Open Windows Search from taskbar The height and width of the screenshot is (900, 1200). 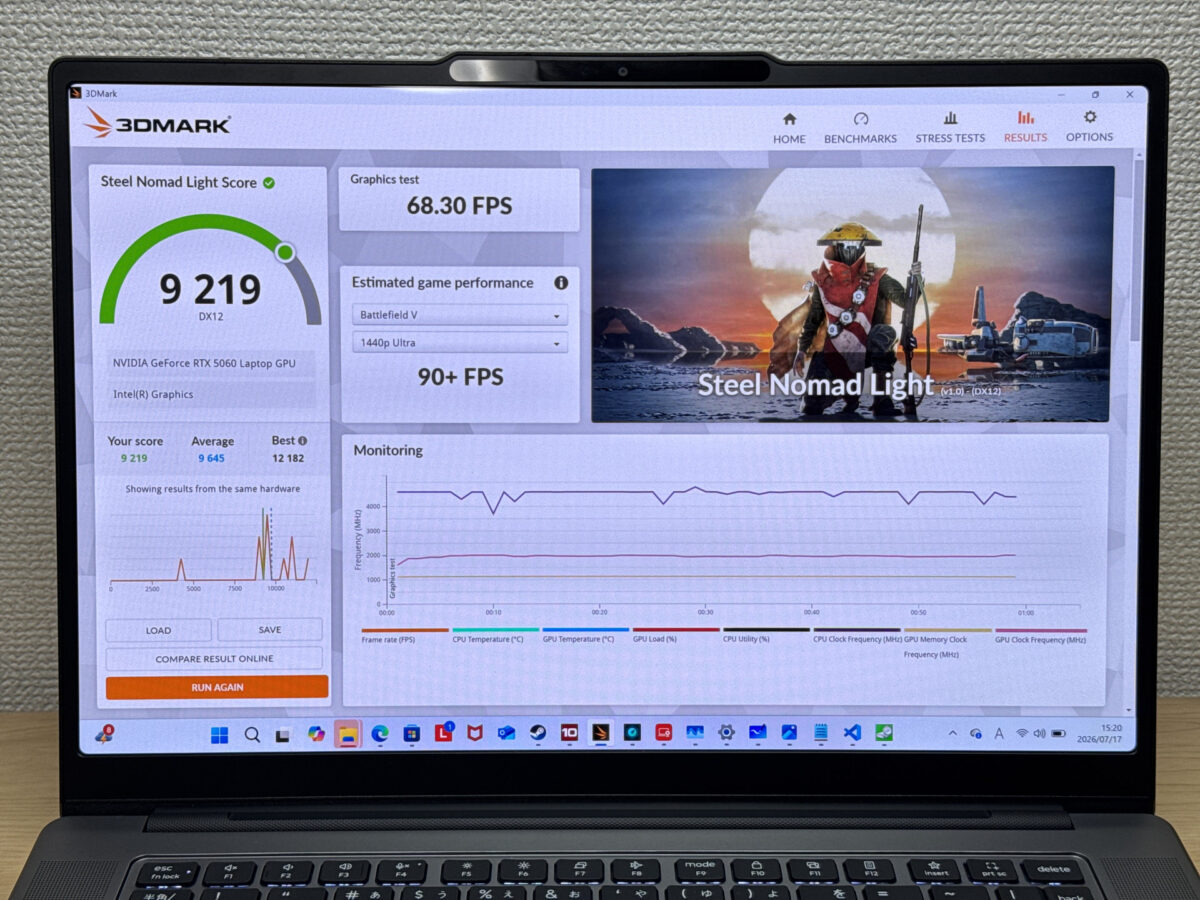click(252, 734)
